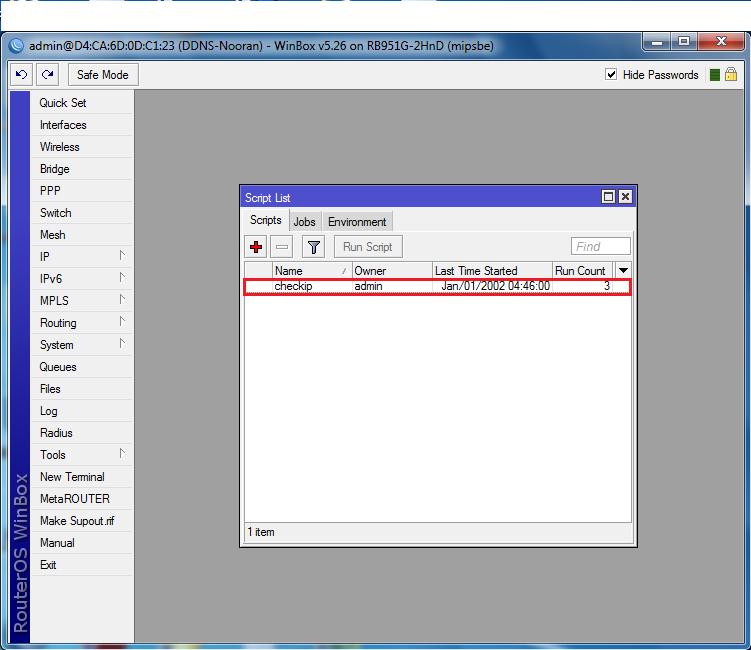Image resolution: width=751 pixels, height=650 pixels.
Task: Open the Log menu
Action: (82, 411)
